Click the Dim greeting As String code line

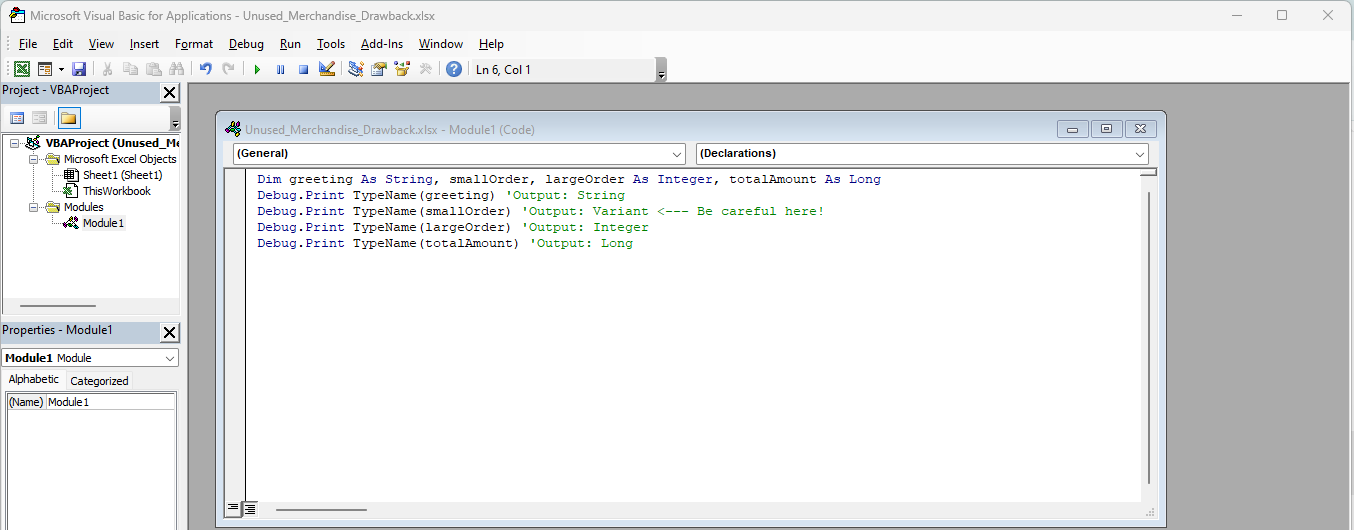569,179
